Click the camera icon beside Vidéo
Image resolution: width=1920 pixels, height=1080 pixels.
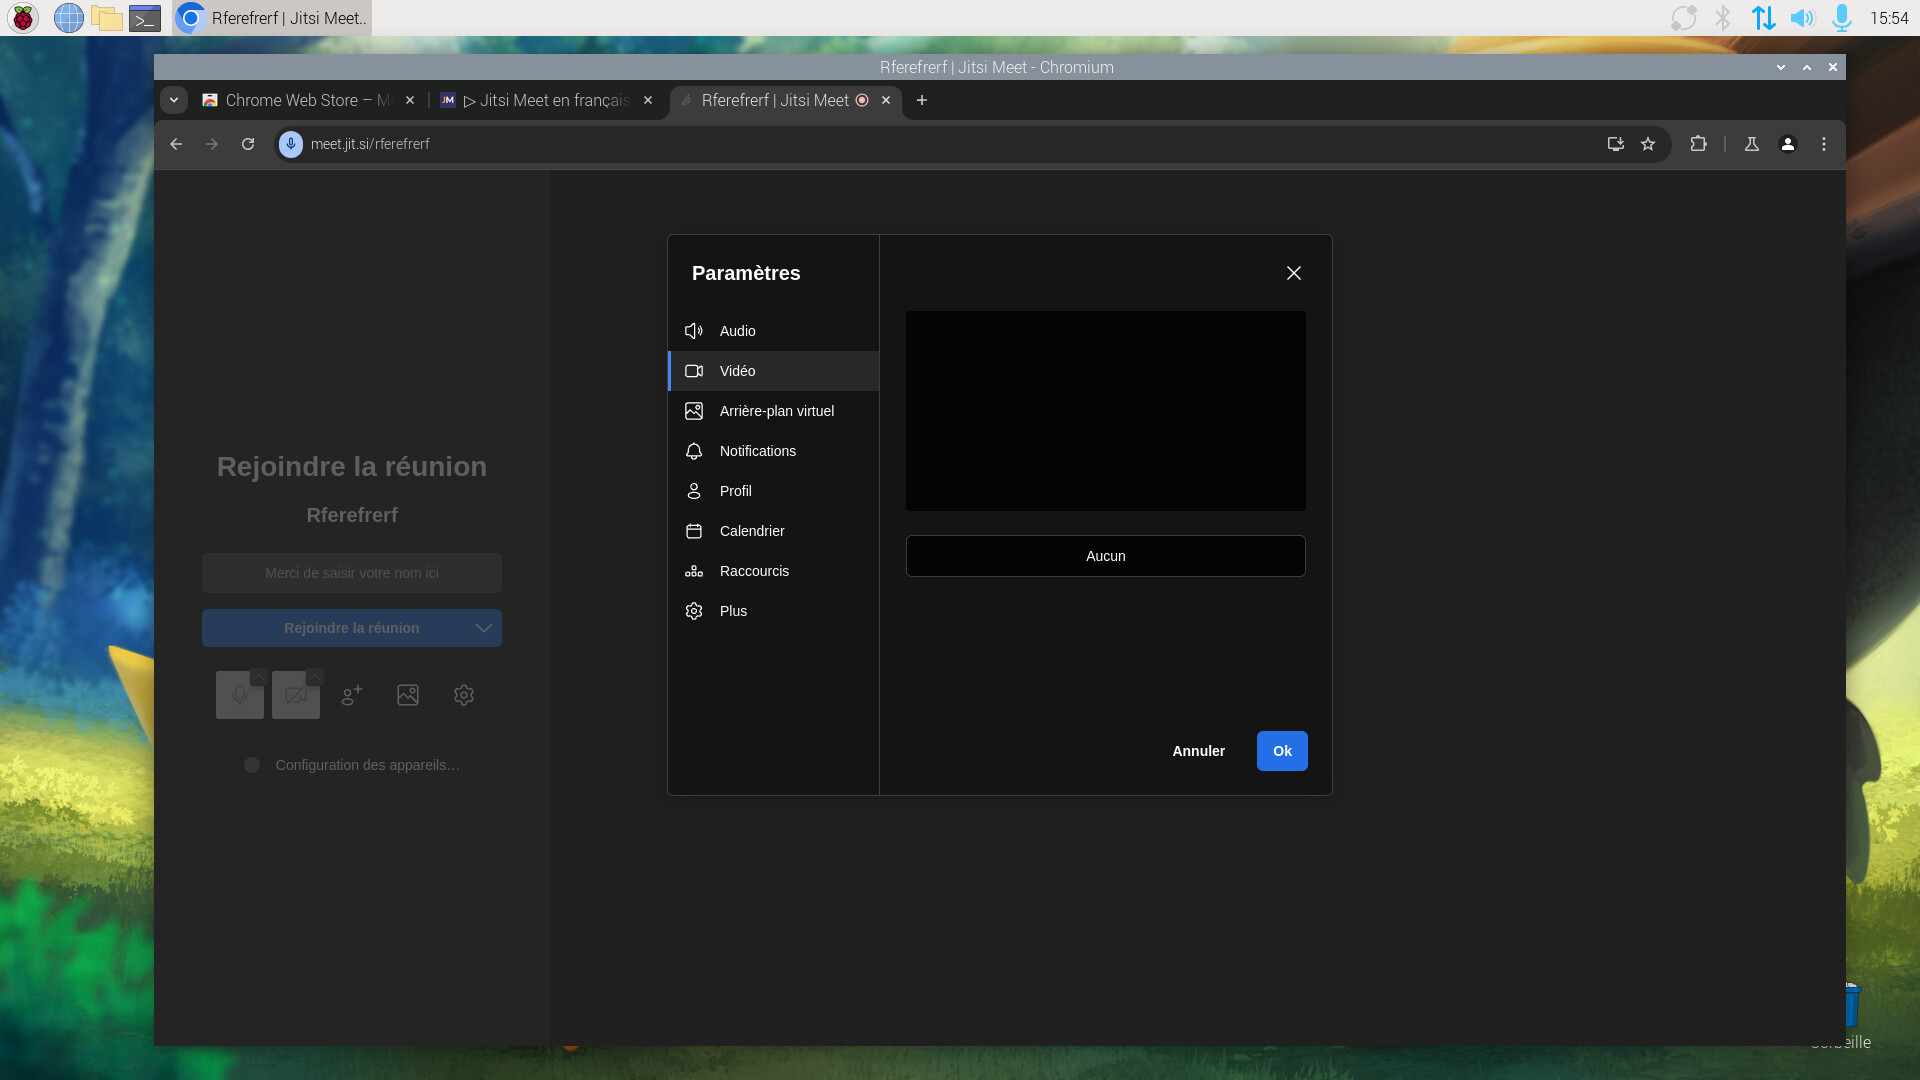tap(694, 371)
